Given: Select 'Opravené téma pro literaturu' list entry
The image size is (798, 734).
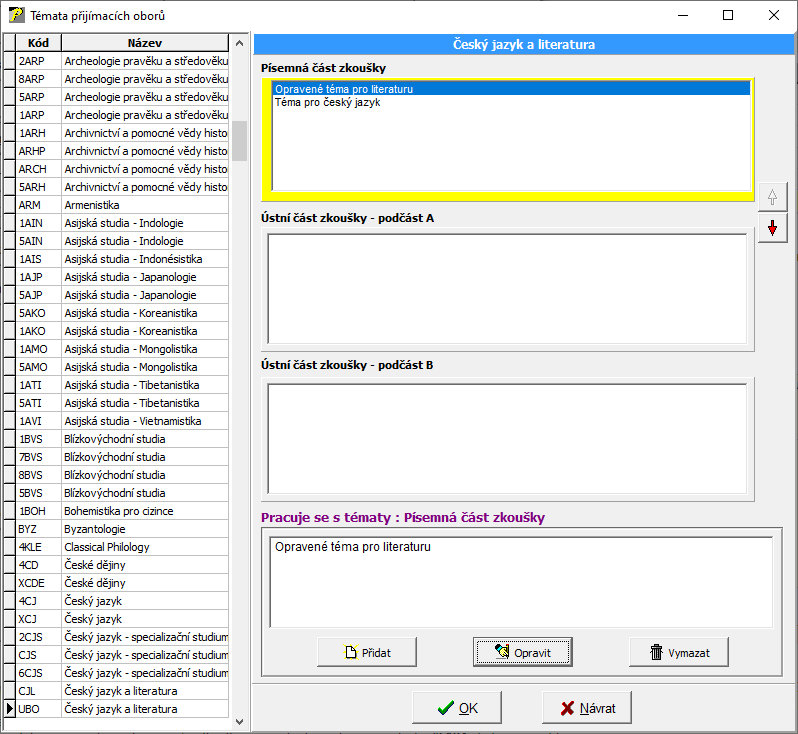Looking at the screenshot, I should point(344,89).
